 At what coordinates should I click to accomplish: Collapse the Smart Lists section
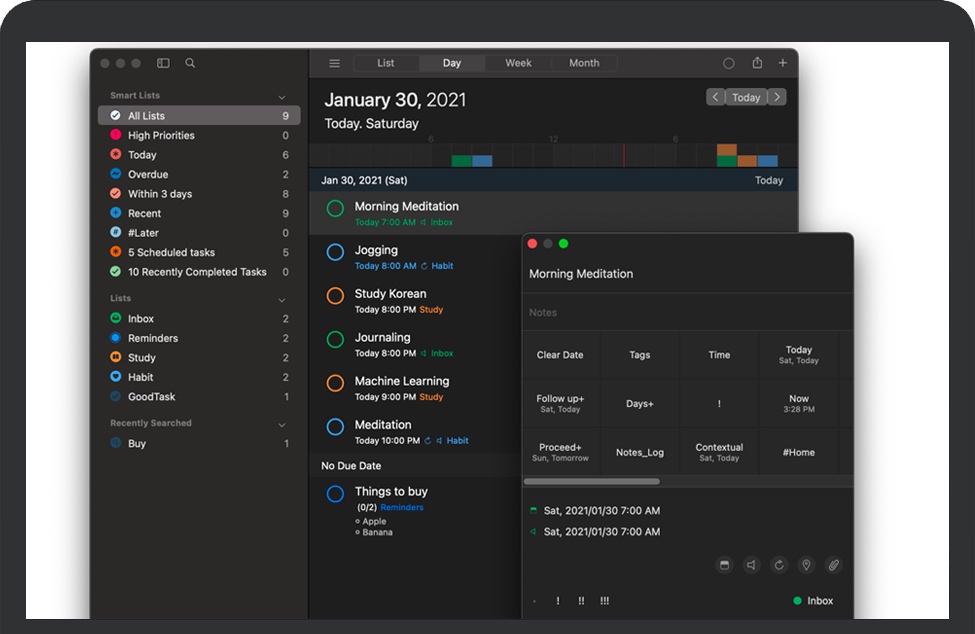pos(282,97)
